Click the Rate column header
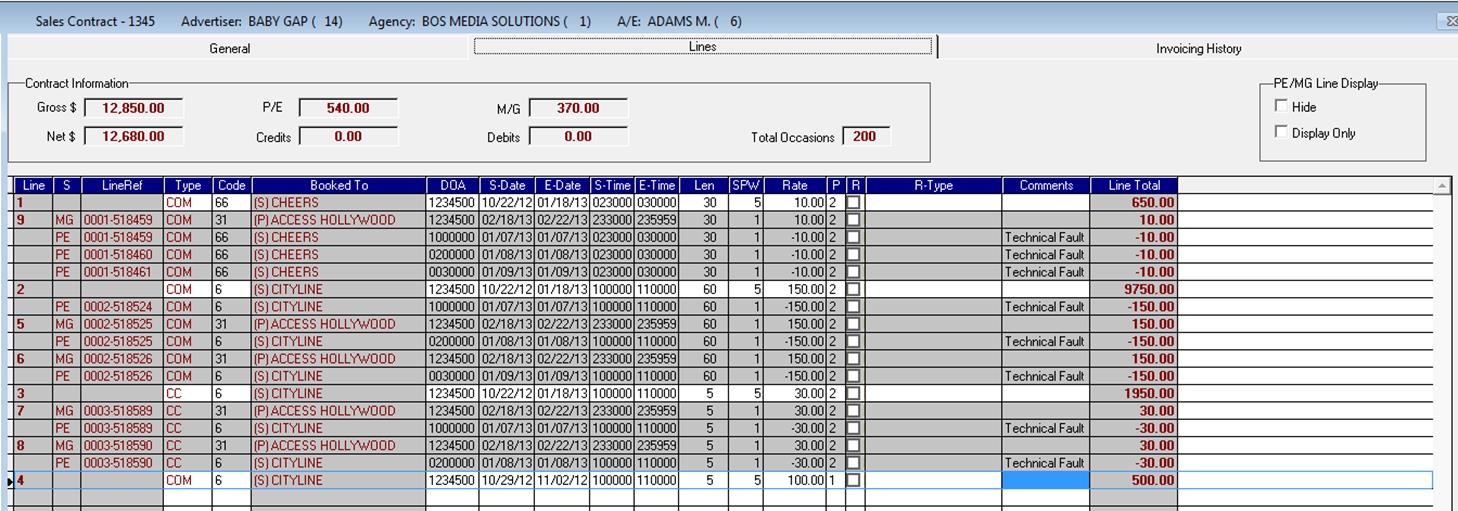Image resolution: width=1458 pixels, height=511 pixels. (x=795, y=185)
